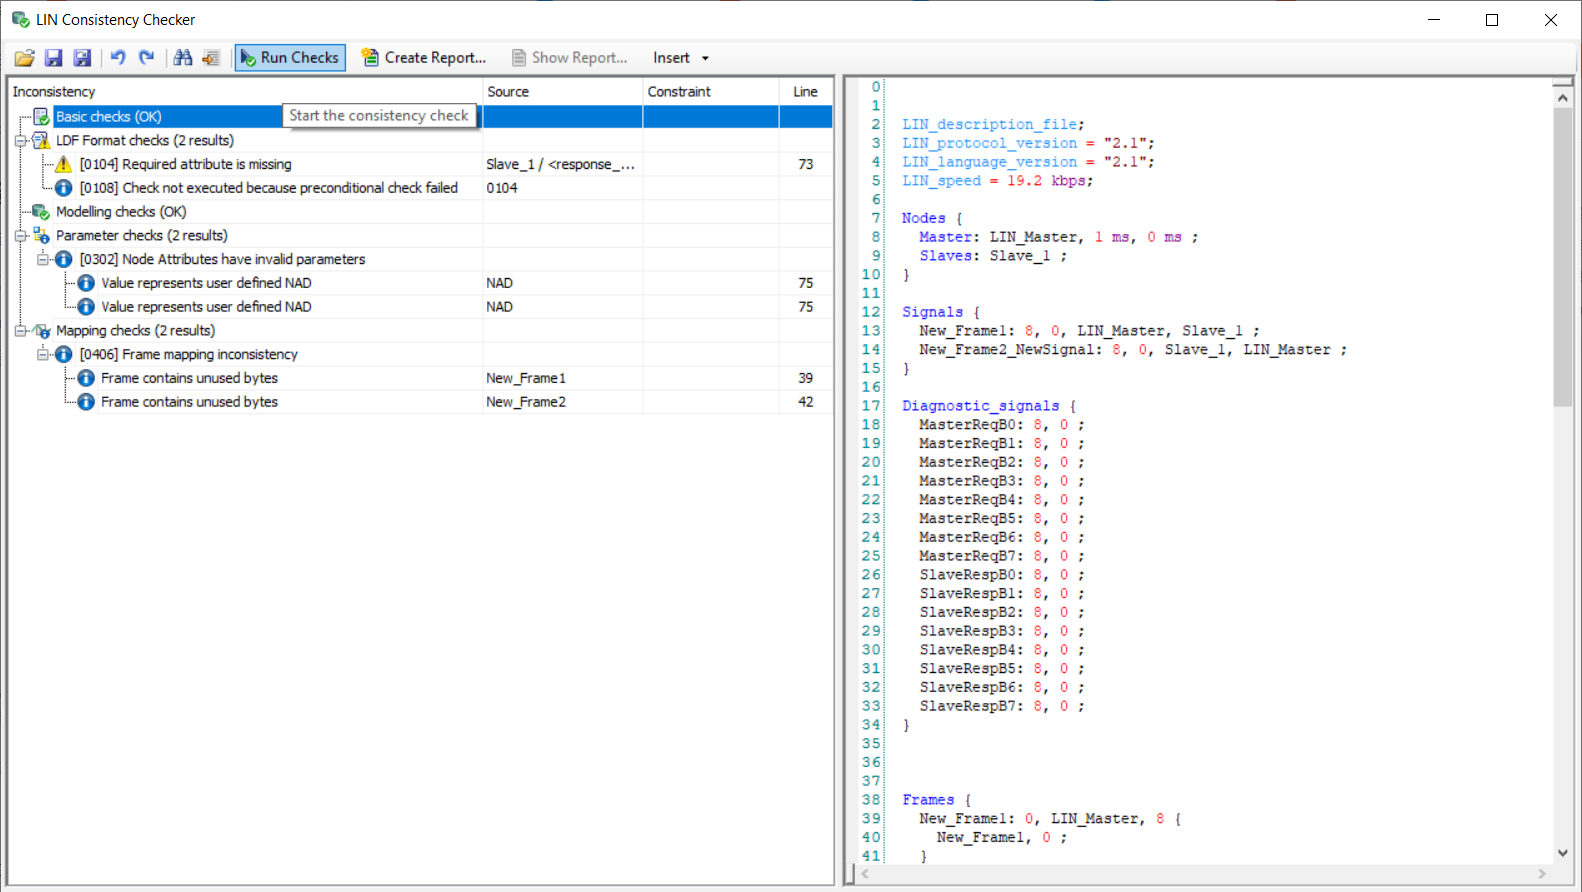Select [0406] Frame mapping inconsistency row
1582x892 pixels.
click(189, 354)
